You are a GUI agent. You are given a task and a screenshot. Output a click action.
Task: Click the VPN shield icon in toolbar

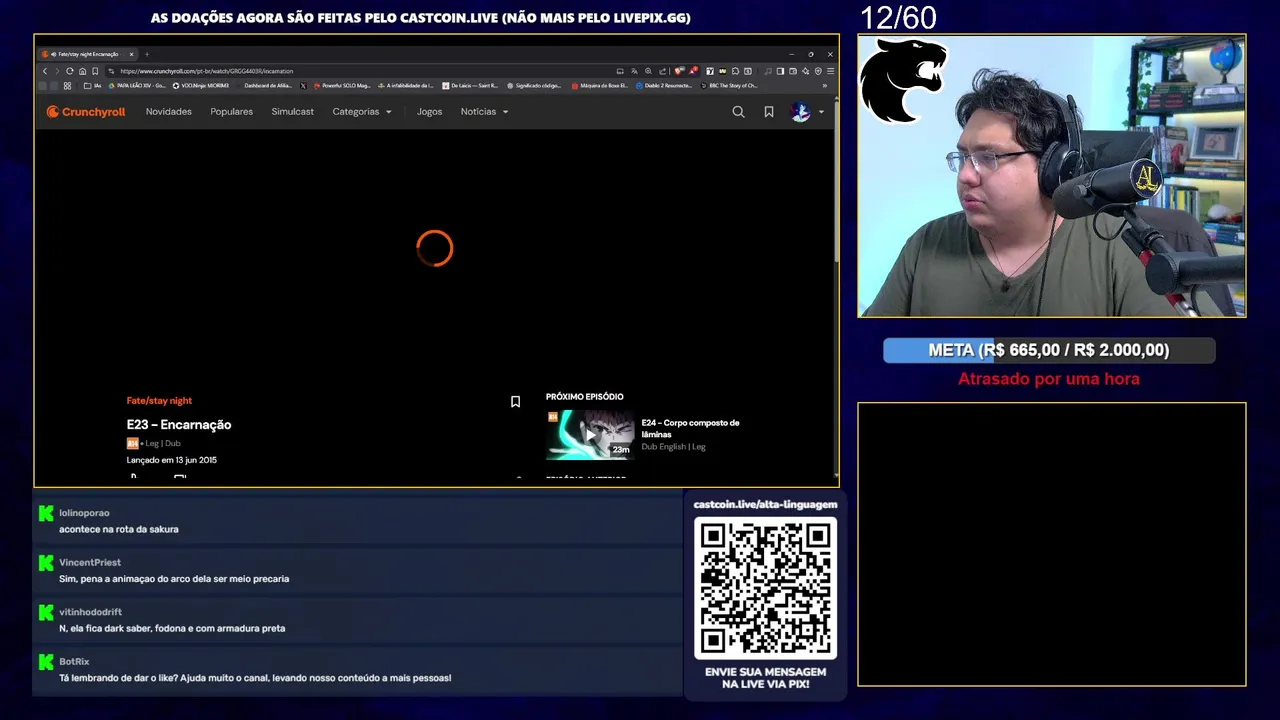pos(818,71)
